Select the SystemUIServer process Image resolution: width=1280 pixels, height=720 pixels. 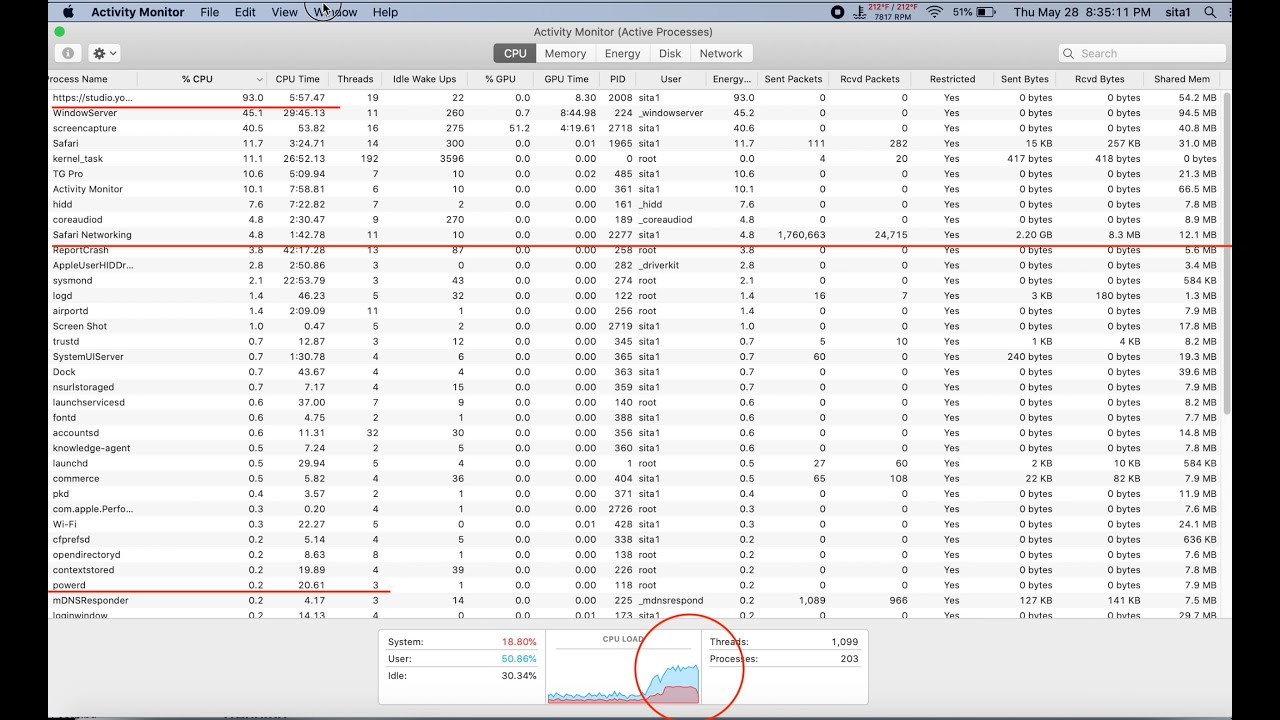tap(634, 357)
